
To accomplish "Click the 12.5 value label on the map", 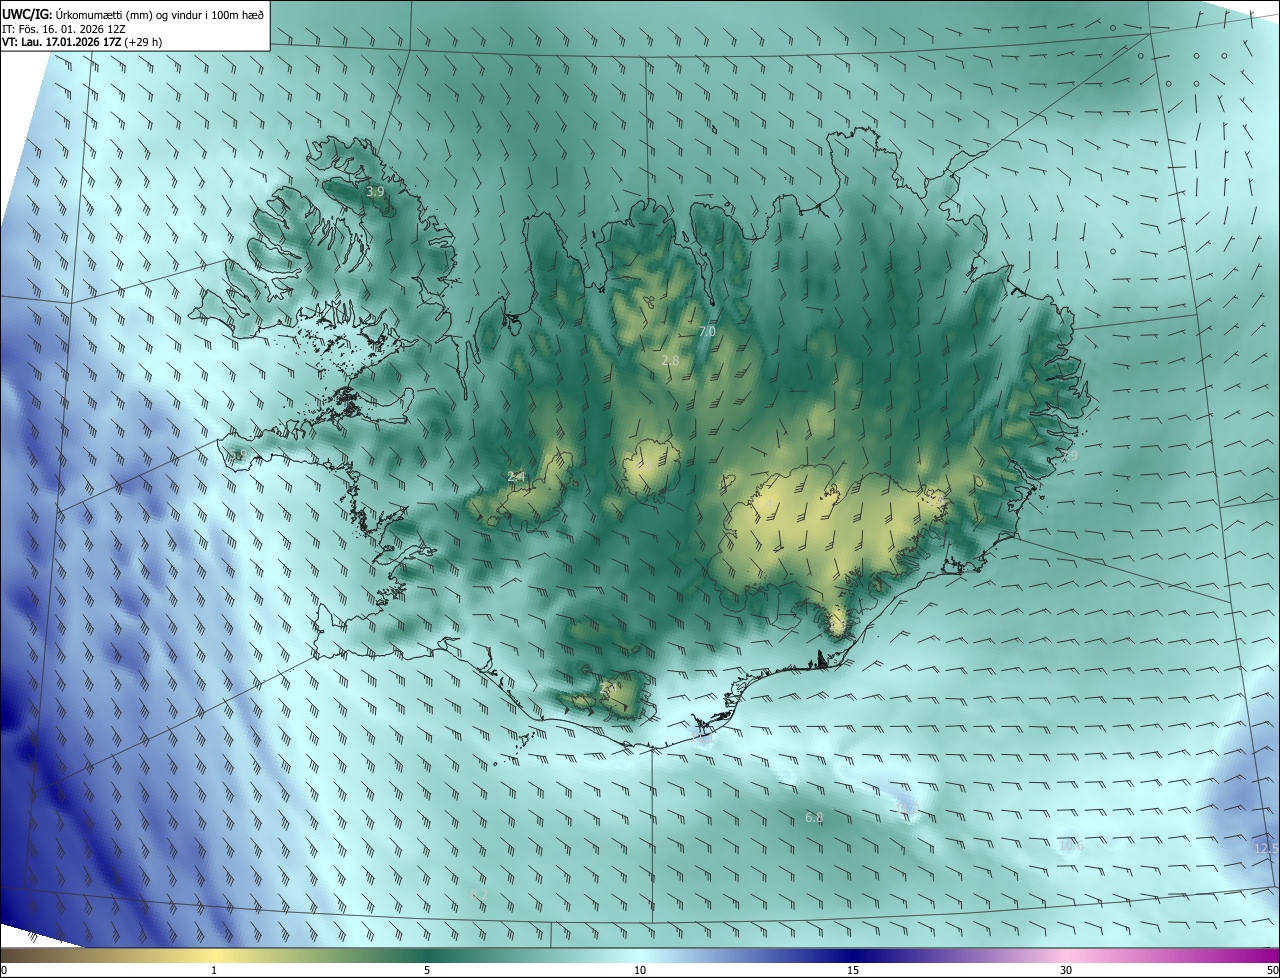I will click(x=1266, y=848).
